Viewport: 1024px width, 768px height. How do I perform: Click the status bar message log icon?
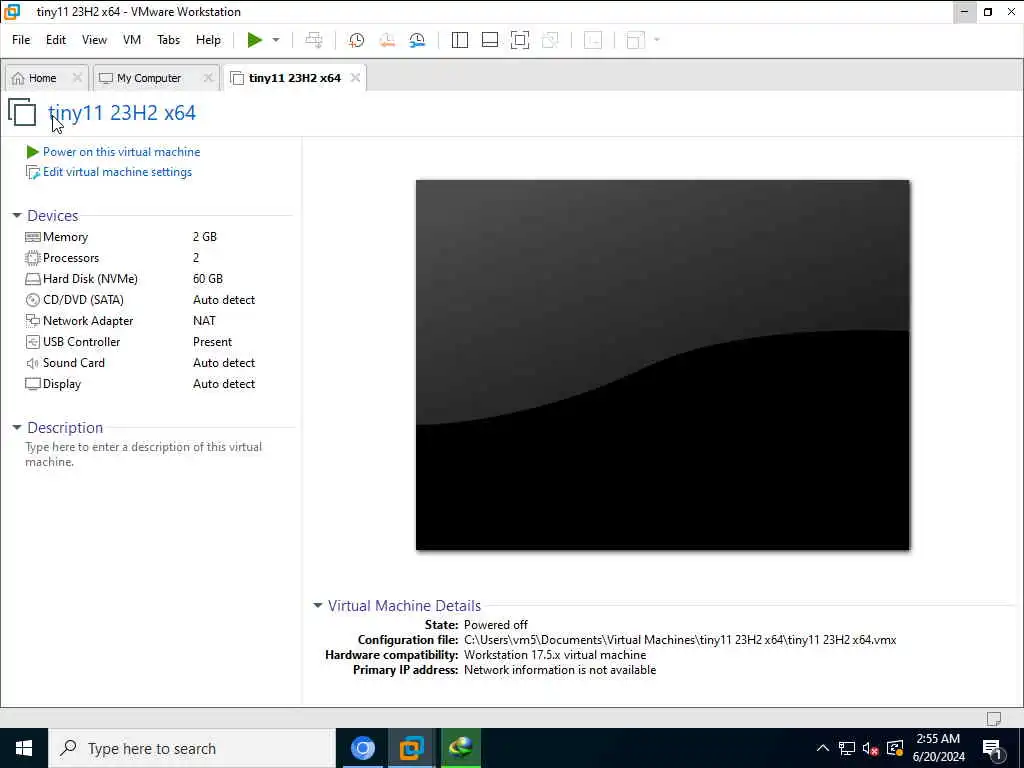pyautogui.click(x=994, y=718)
